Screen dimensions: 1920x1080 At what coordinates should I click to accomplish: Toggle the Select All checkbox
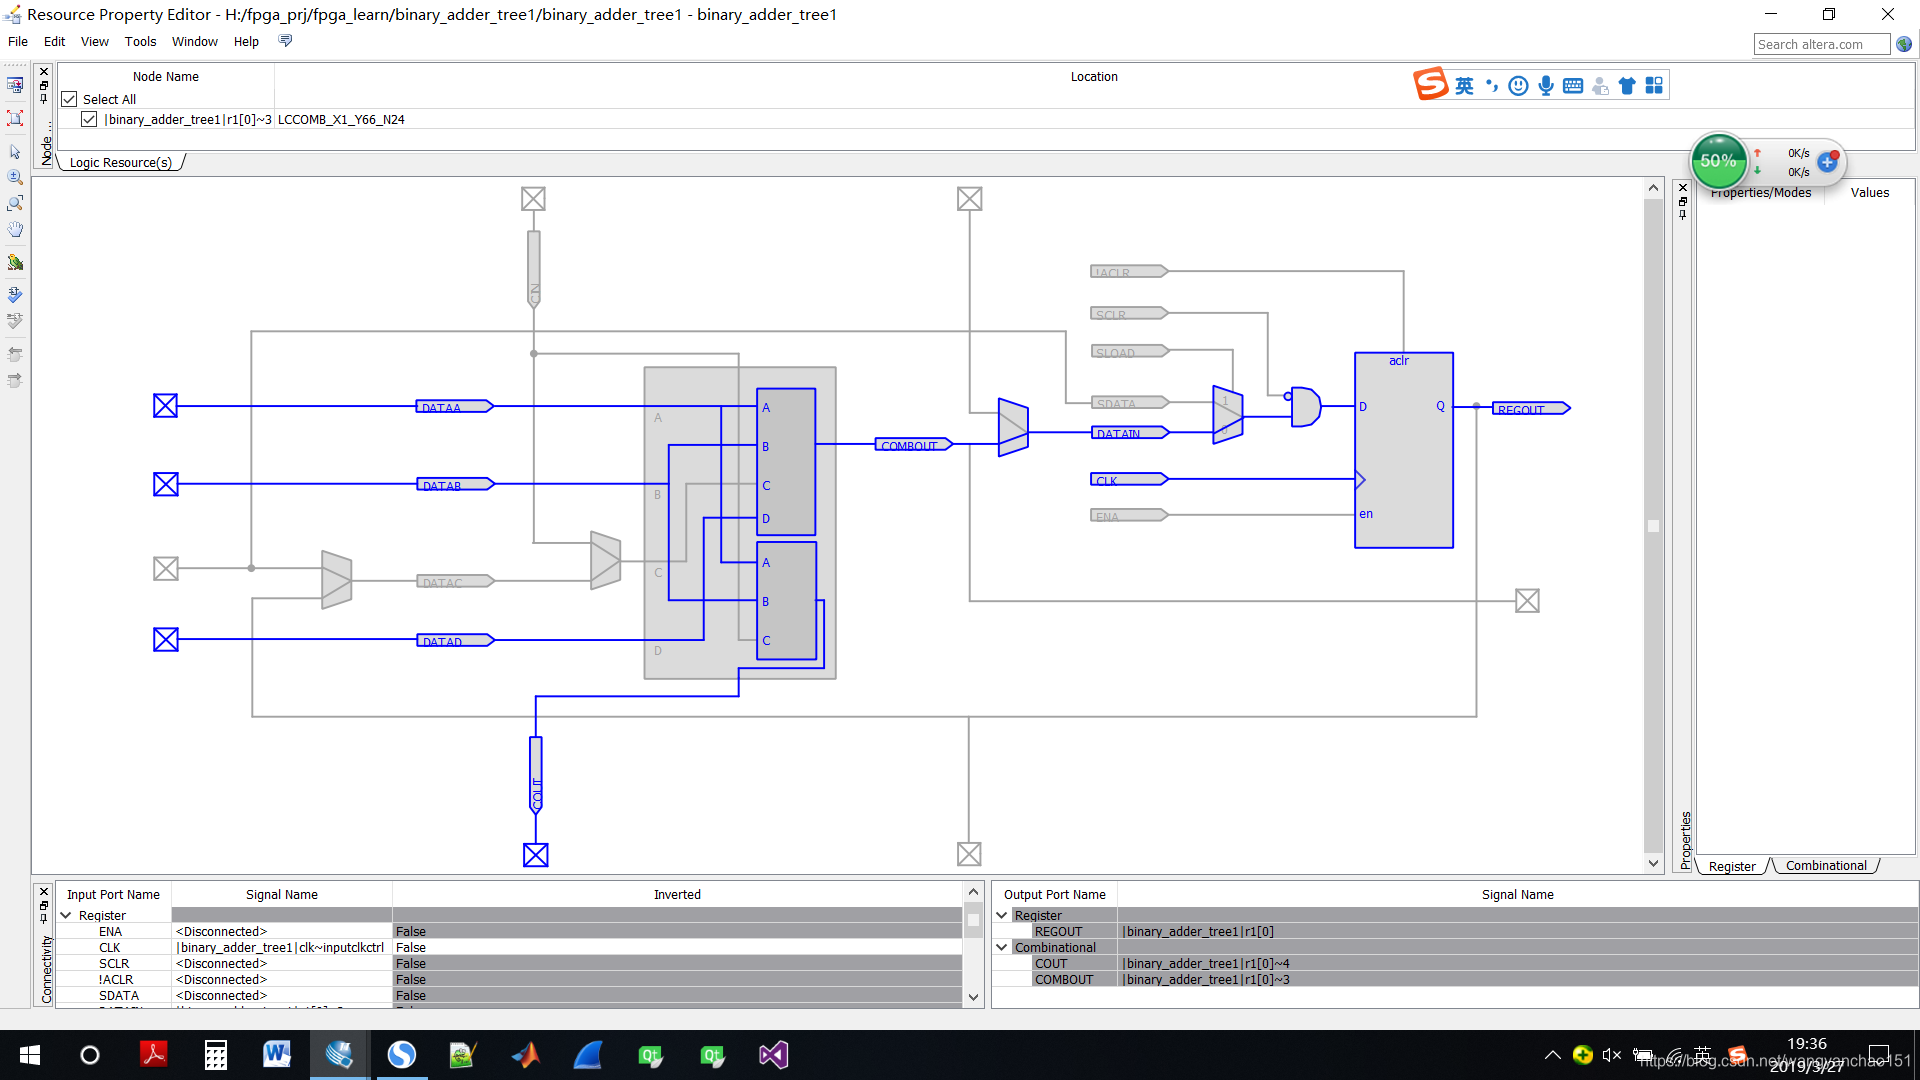click(x=69, y=99)
